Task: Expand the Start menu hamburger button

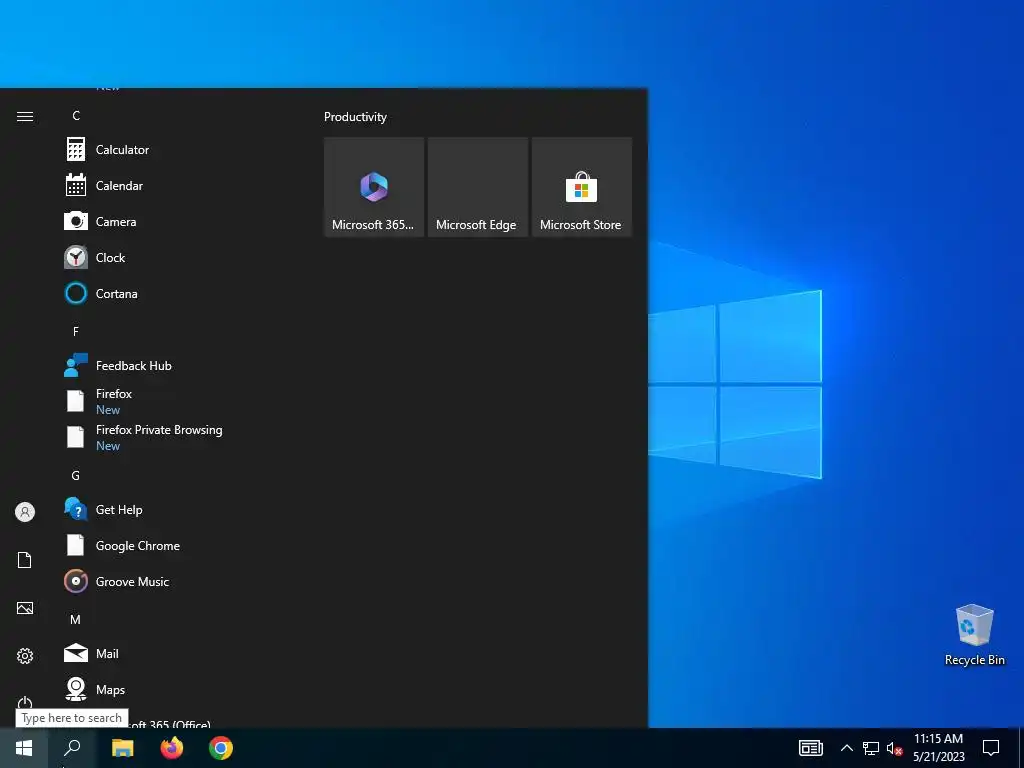Action: [x=25, y=116]
